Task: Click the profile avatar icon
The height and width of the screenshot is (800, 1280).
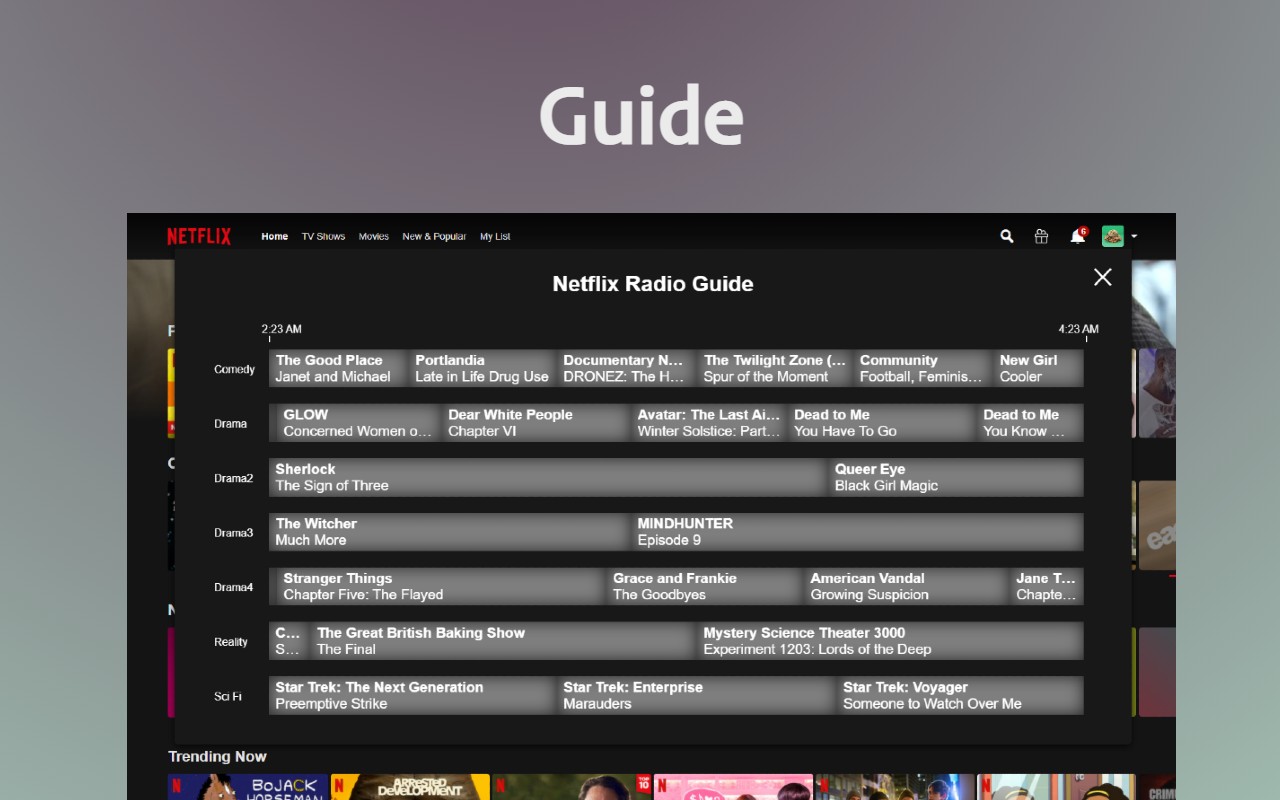Action: 1113,236
